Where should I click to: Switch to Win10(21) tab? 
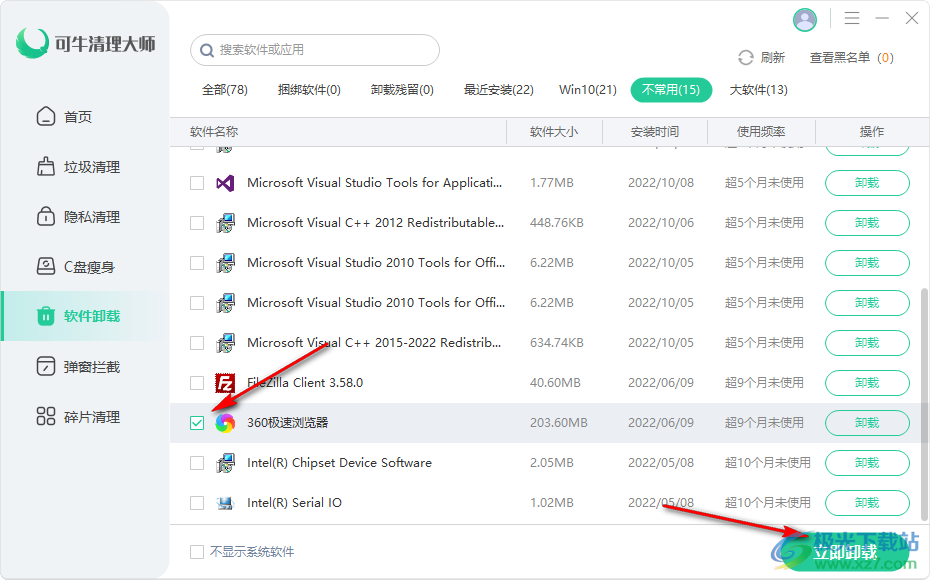(588, 90)
